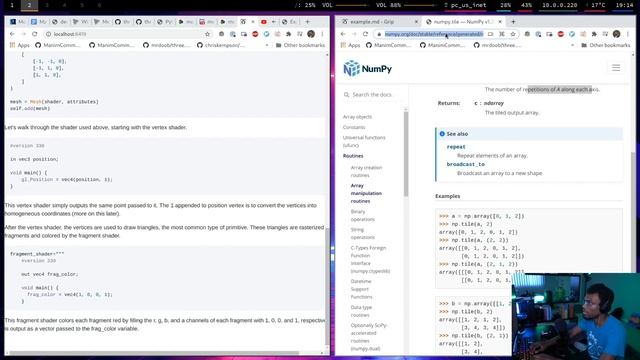Close the example.md - Grip tab
Image resolution: width=640 pixels, height=360 pixels.
click(x=416, y=22)
